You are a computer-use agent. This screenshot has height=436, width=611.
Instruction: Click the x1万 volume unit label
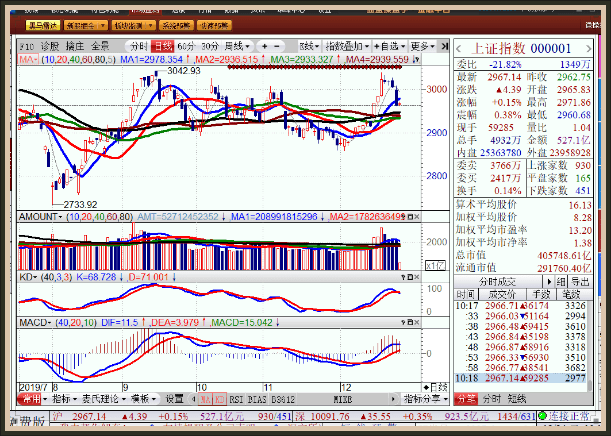[x=435, y=266]
